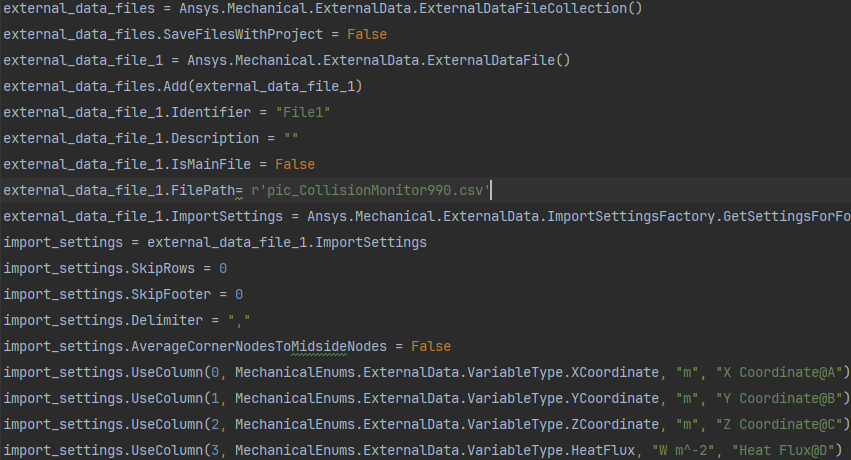
Task: Place cursor on False after SaveFilesWithProject
Action: point(367,34)
